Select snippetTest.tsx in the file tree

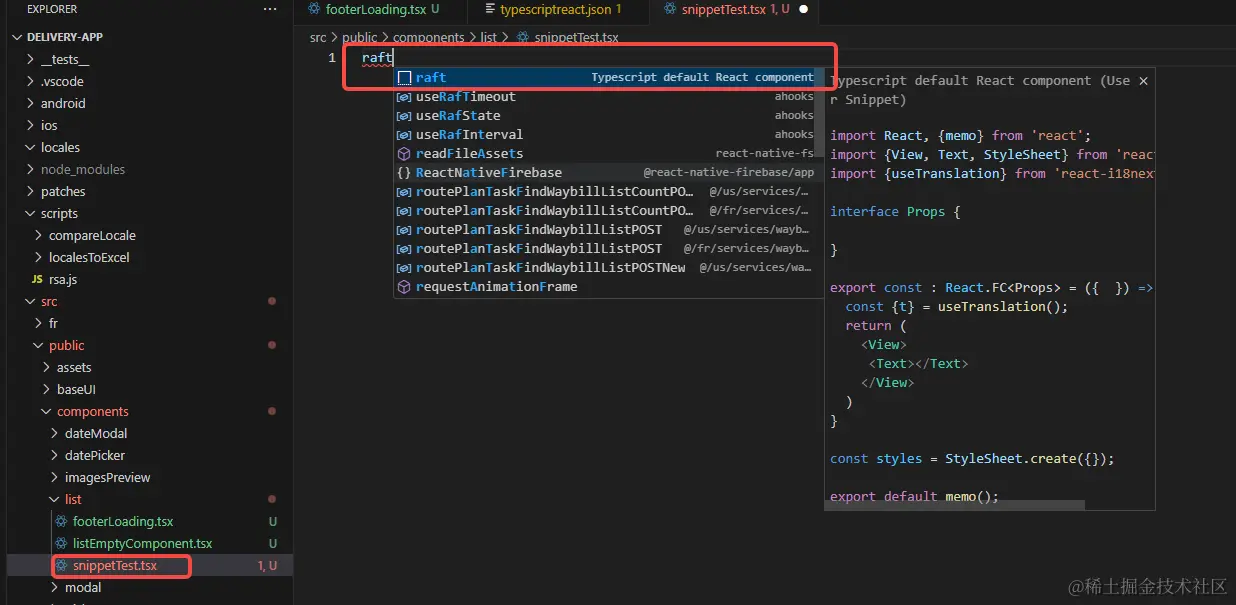click(115, 565)
